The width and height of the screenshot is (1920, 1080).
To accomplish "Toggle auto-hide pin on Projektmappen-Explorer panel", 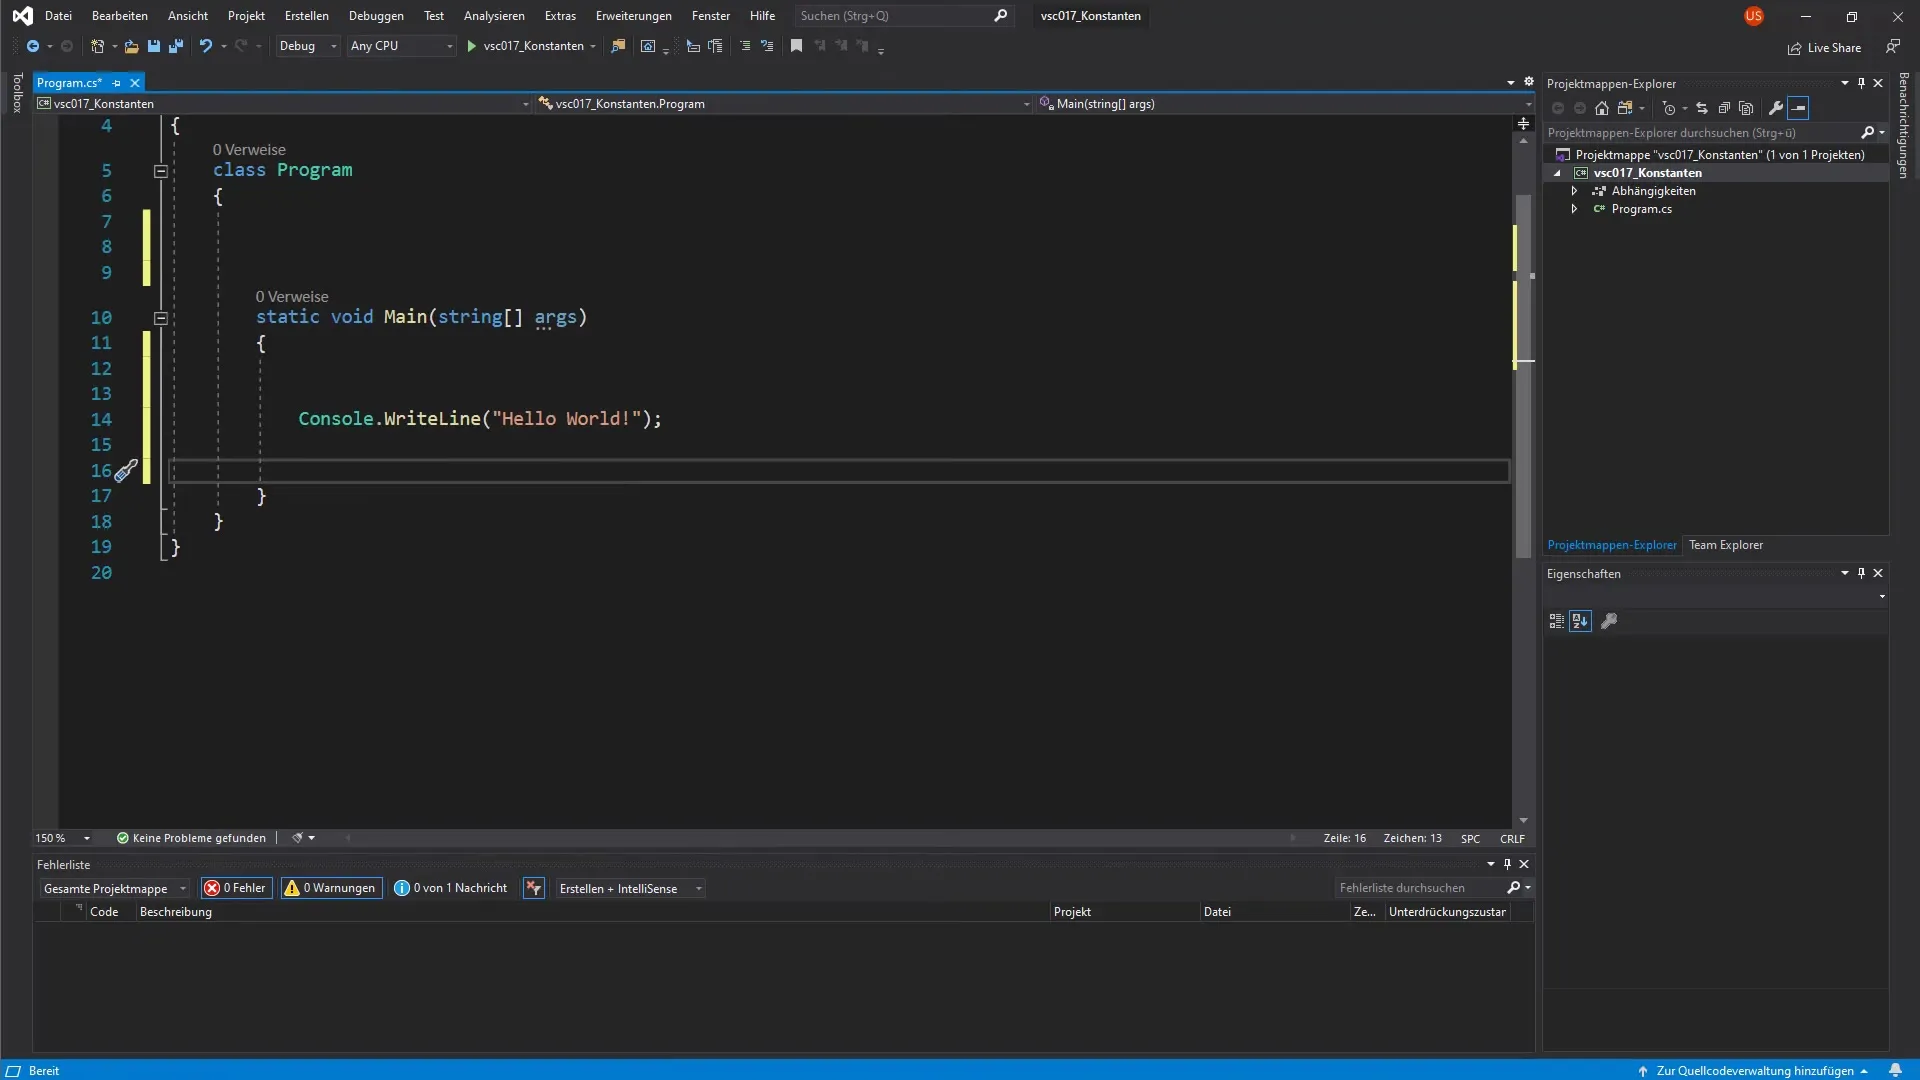I will (x=1861, y=83).
